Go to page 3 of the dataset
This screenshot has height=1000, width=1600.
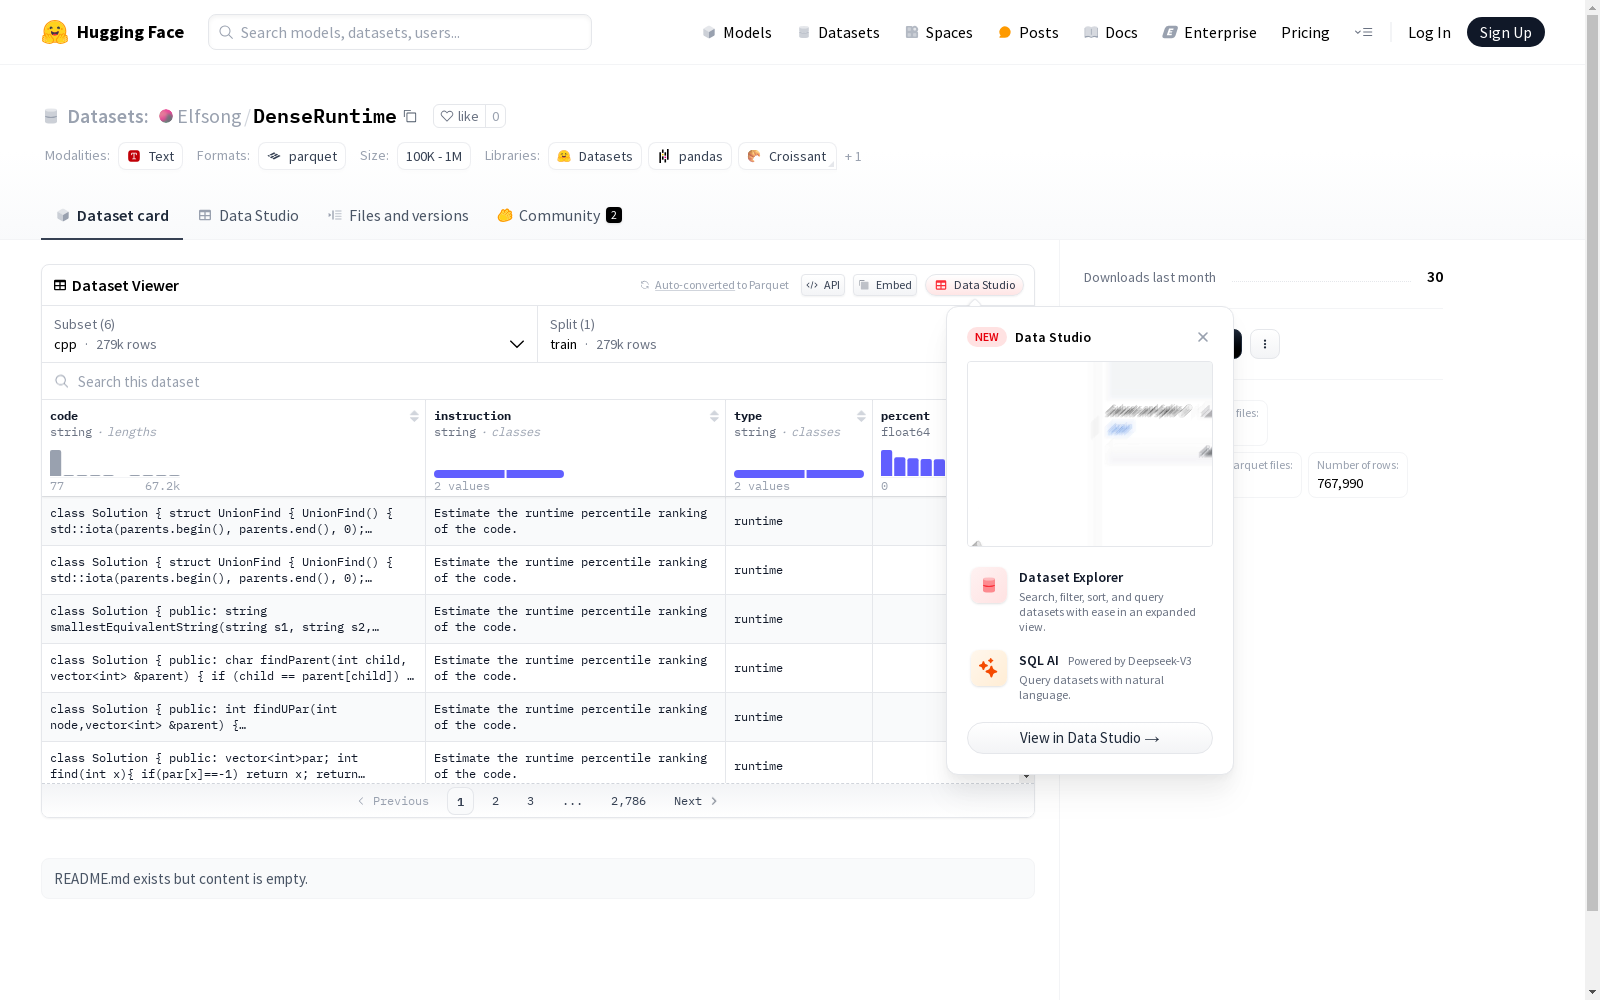point(530,801)
